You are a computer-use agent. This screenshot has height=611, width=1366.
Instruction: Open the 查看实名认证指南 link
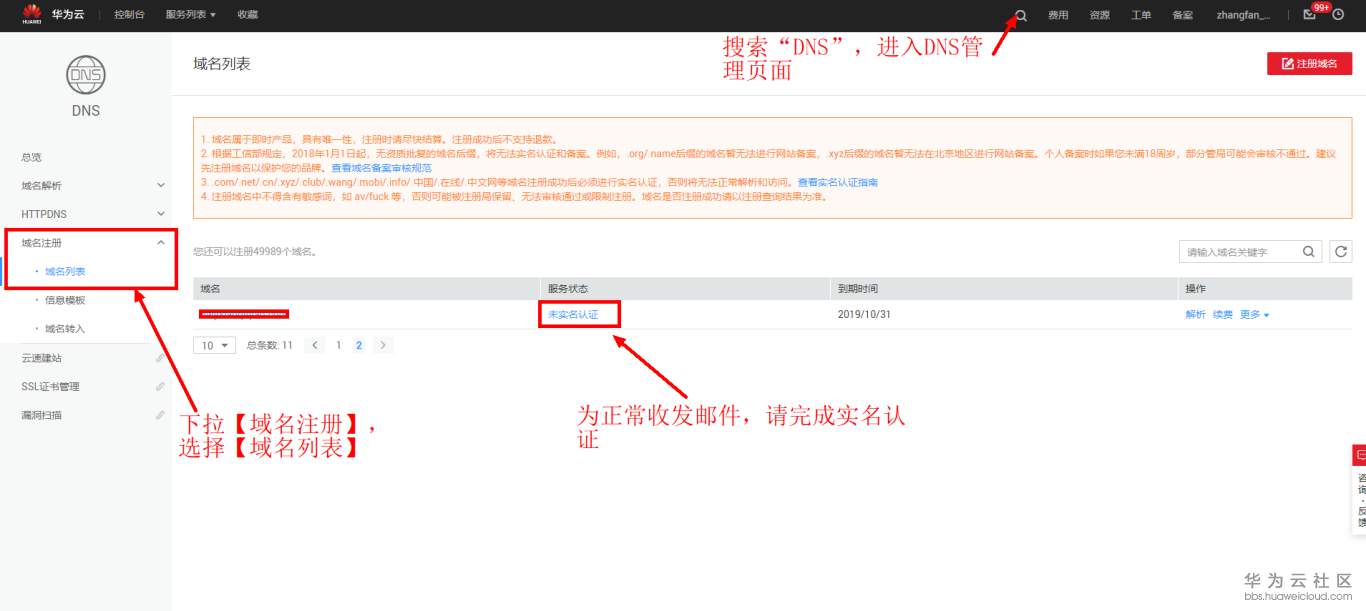838,182
